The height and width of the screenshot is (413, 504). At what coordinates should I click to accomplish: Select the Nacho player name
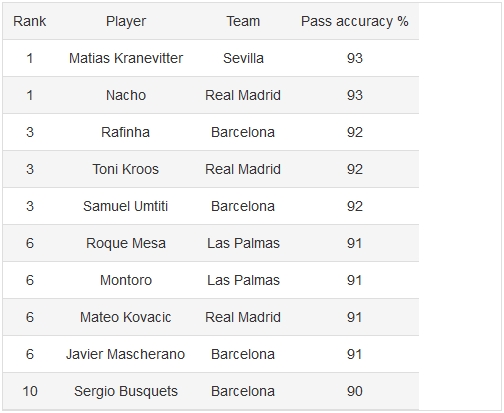tap(126, 95)
